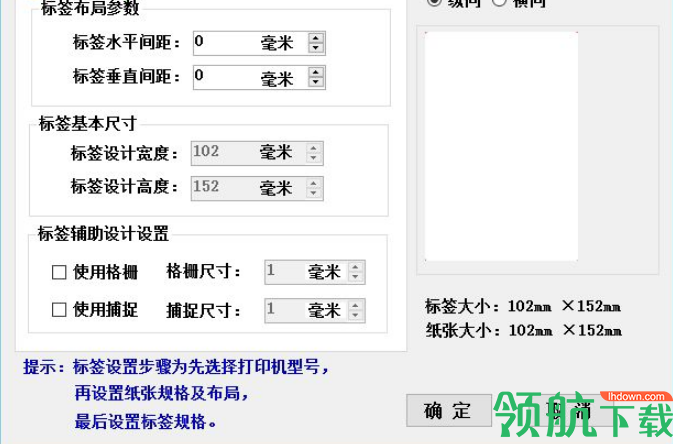The image size is (673, 444).
Task: Decrease 标签设计宽度 with the down arrow
Action: [x=314, y=158]
